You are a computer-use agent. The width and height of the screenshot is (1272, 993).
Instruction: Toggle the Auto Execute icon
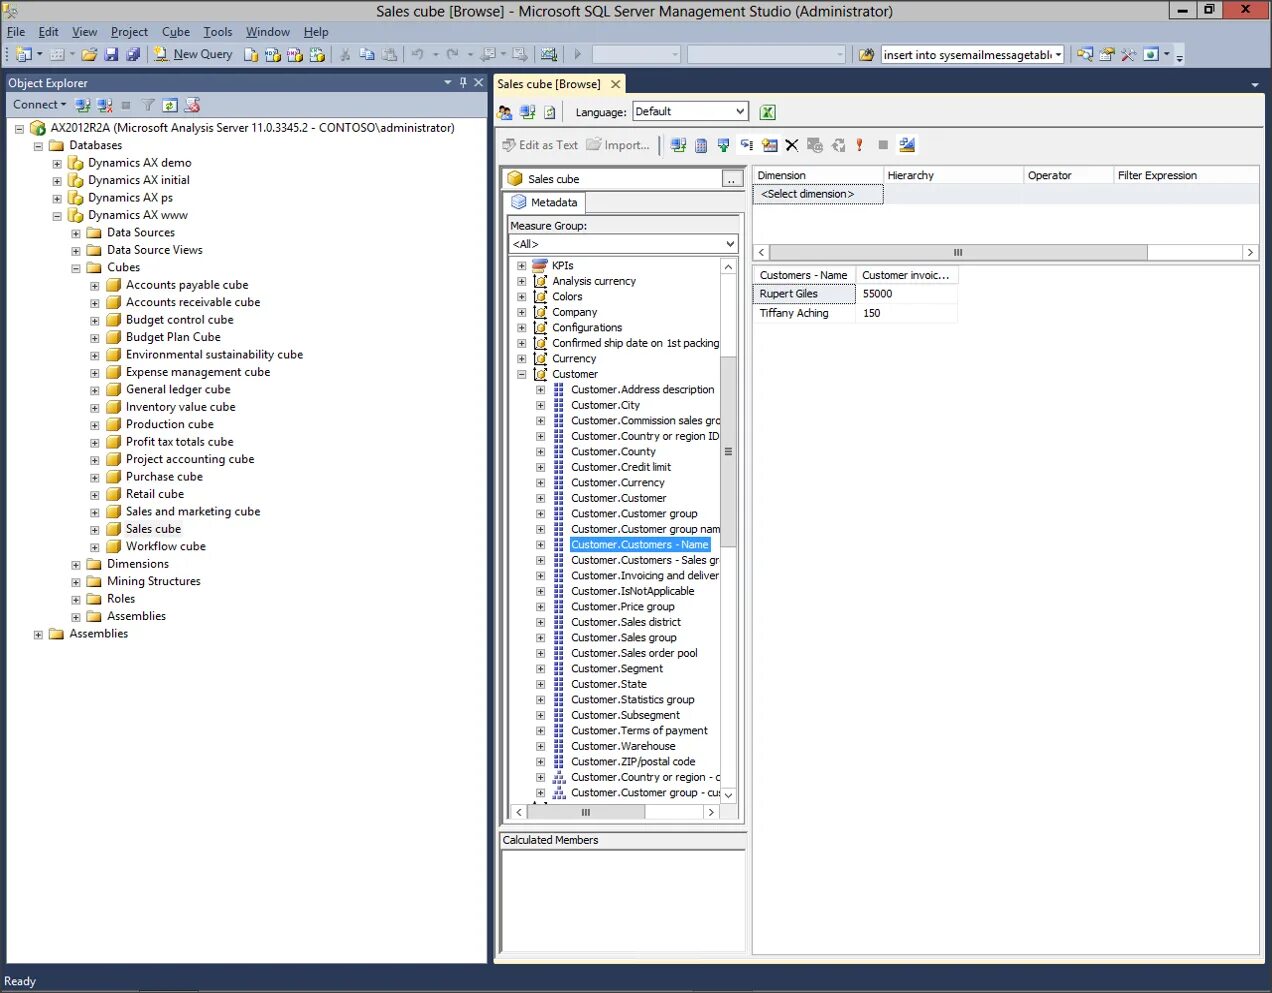coord(770,145)
